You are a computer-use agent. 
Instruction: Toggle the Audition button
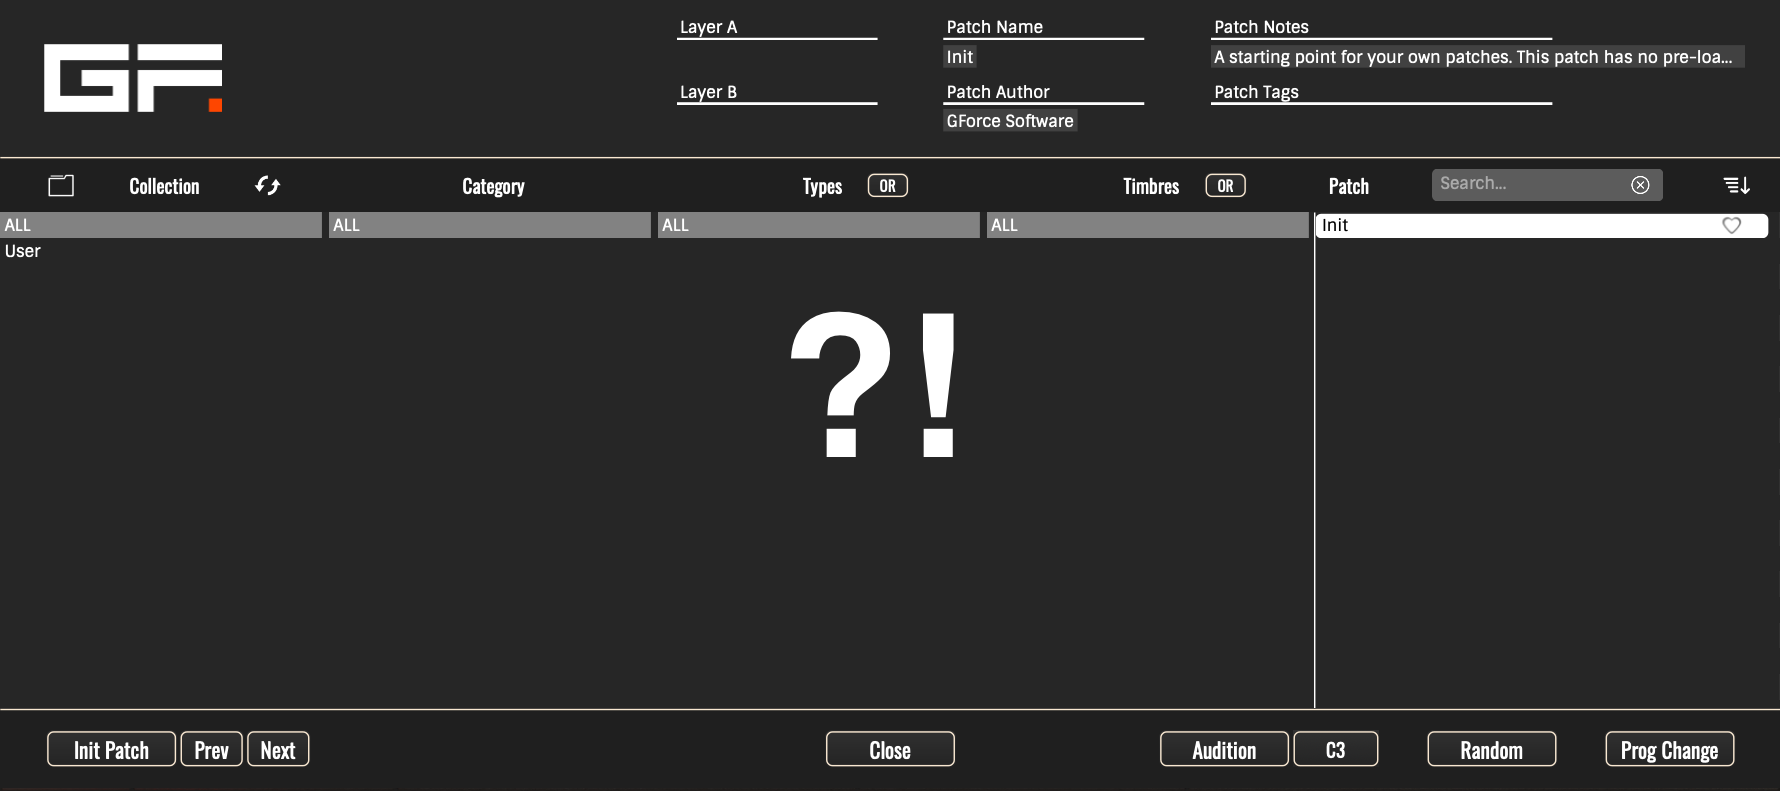tap(1223, 750)
